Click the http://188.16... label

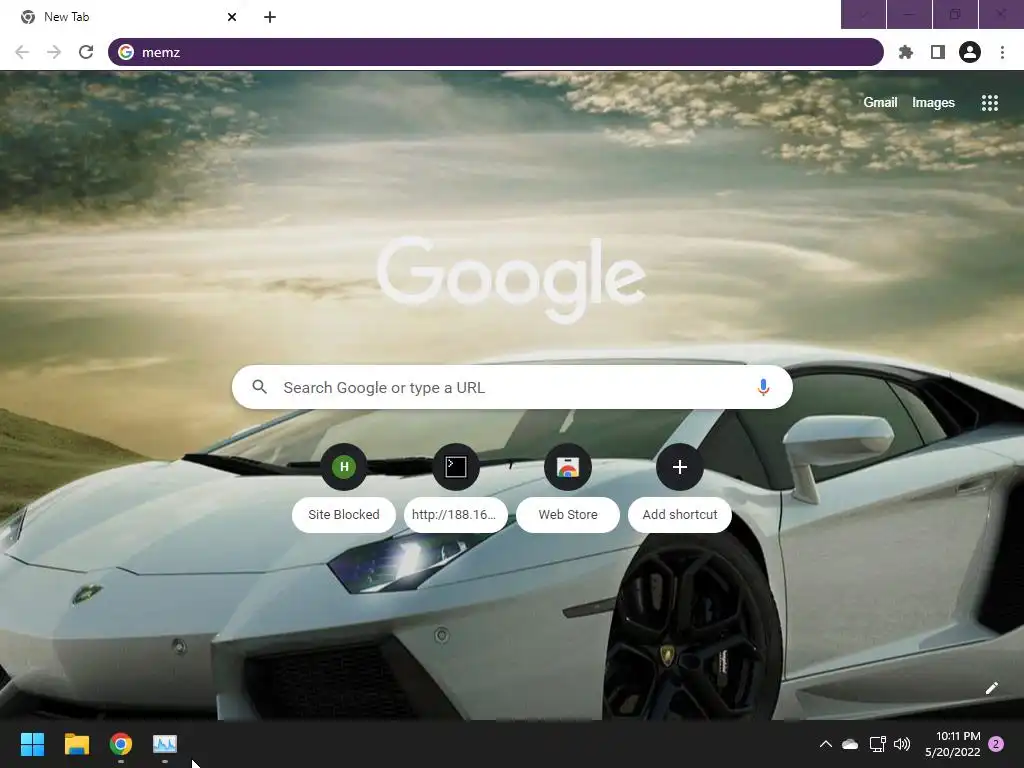click(x=454, y=515)
